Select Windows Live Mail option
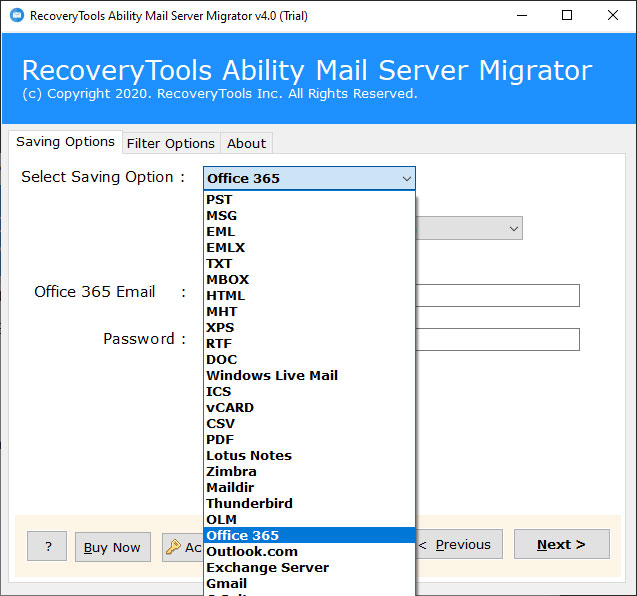637x596 pixels. click(x=309, y=375)
